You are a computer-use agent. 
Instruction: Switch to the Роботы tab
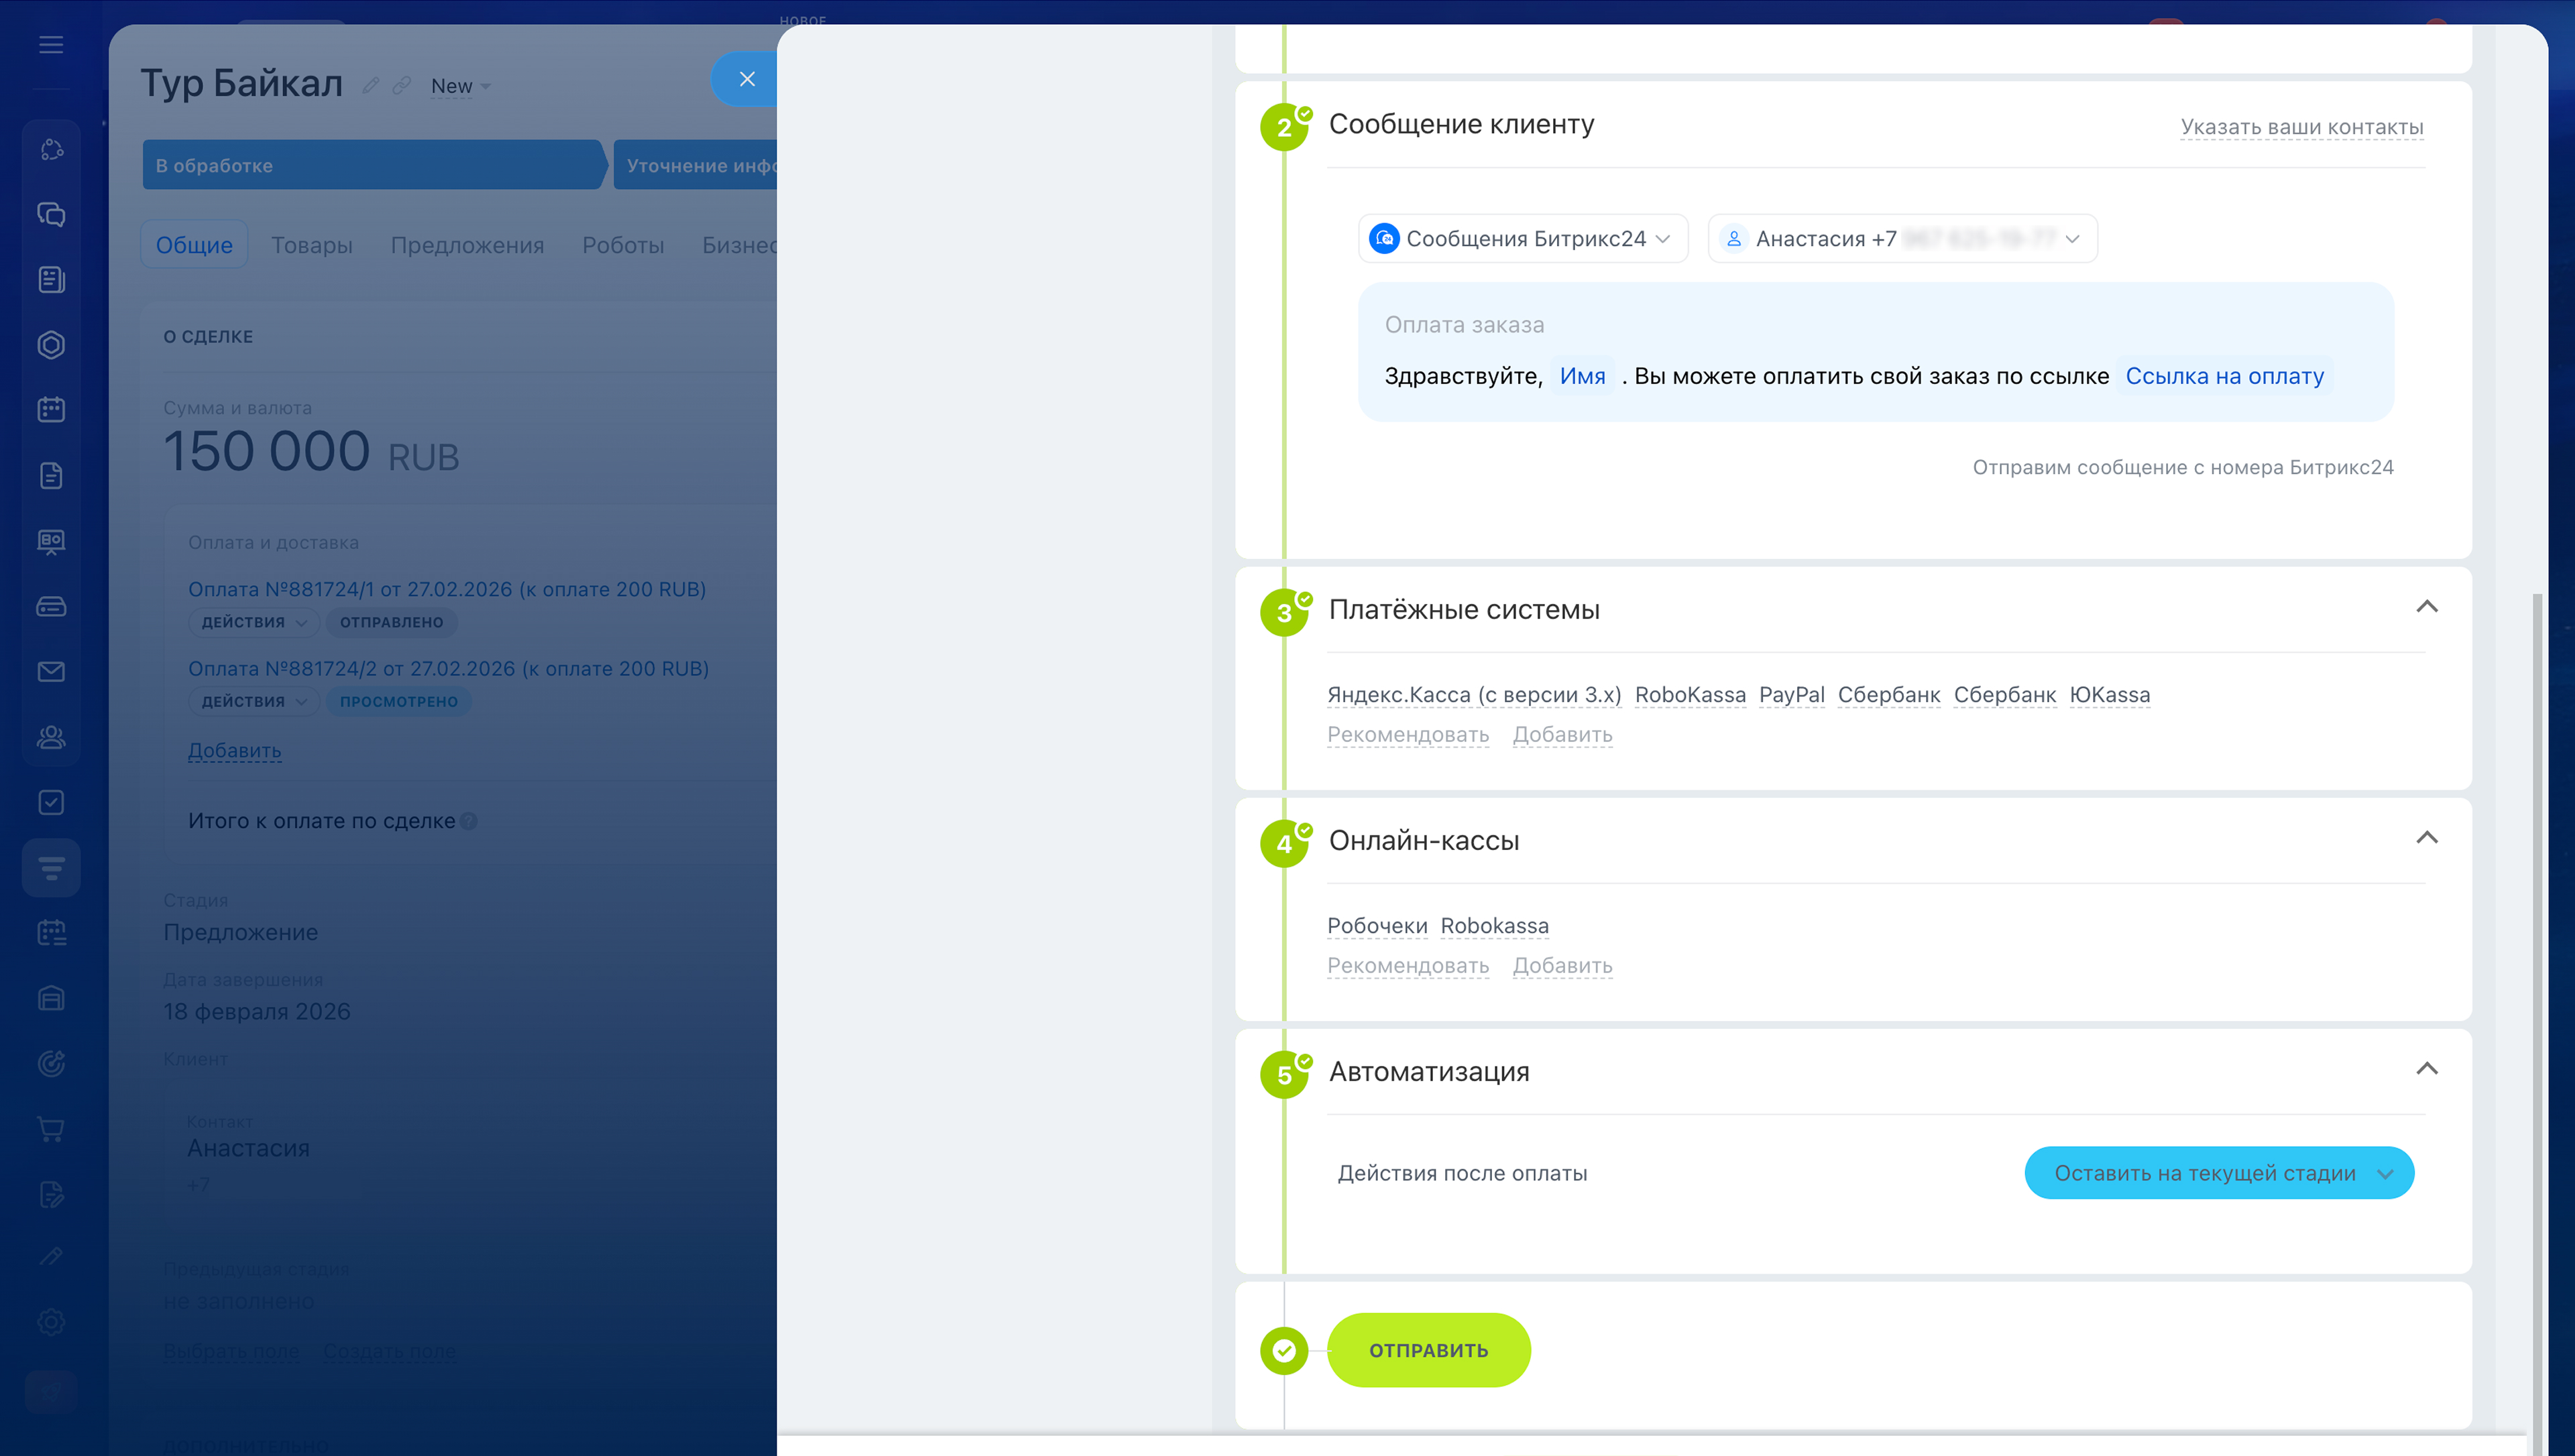[622, 245]
